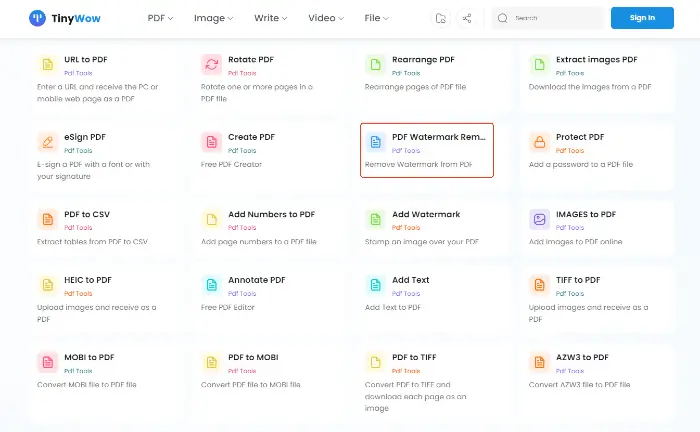700x432 pixels.
Task: Expand the PDF menu dropdown
Action: coord(160,18)
